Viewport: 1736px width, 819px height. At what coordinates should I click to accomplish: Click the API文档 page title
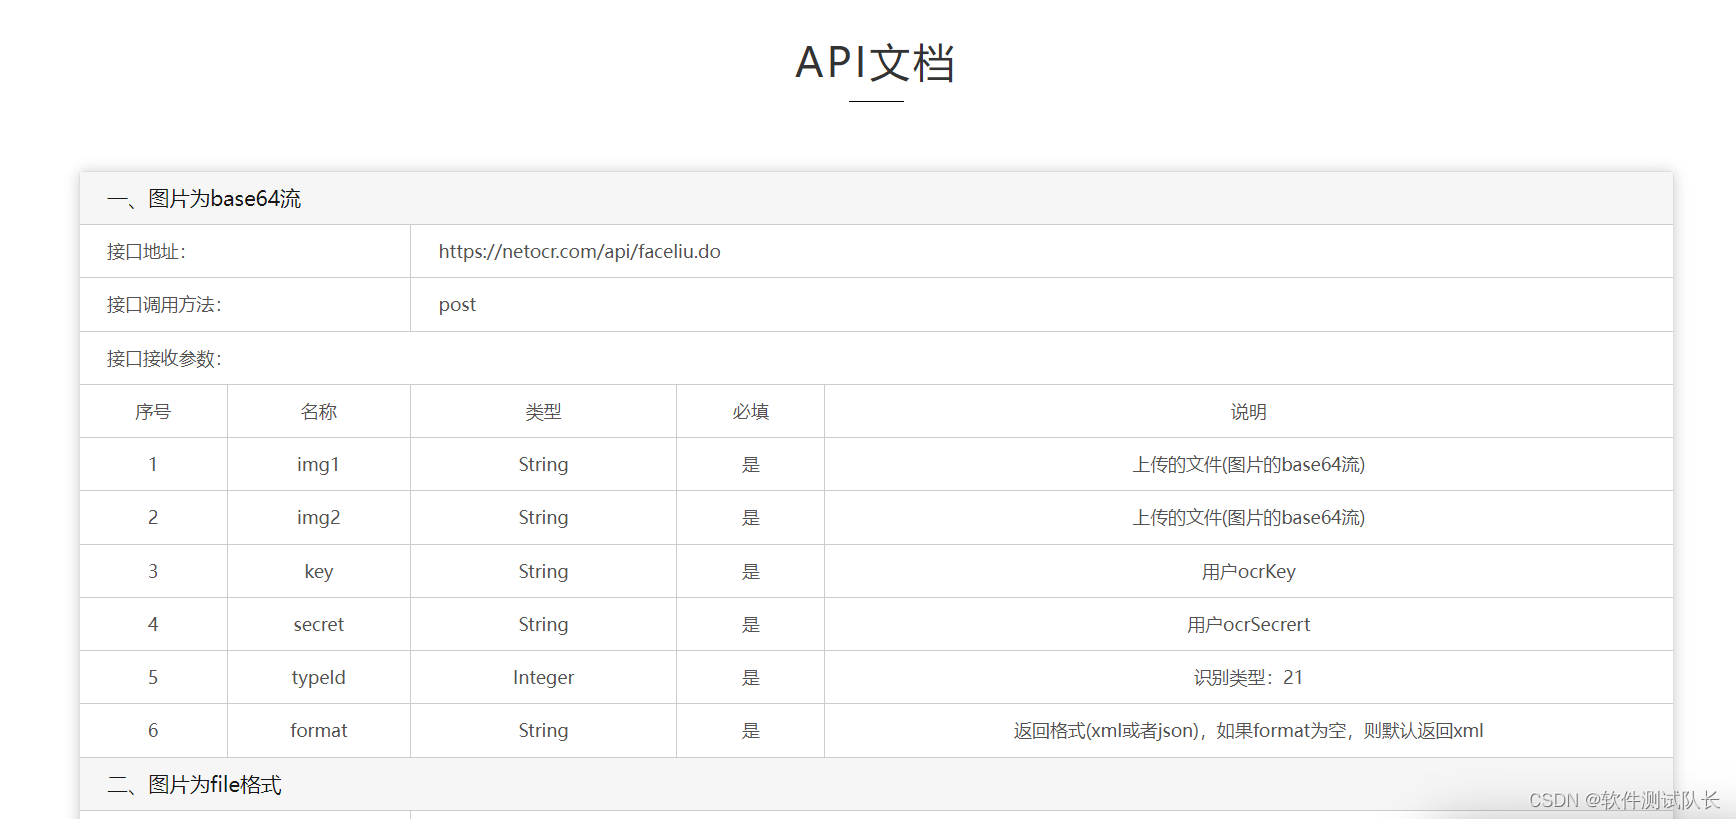[875, 63]
